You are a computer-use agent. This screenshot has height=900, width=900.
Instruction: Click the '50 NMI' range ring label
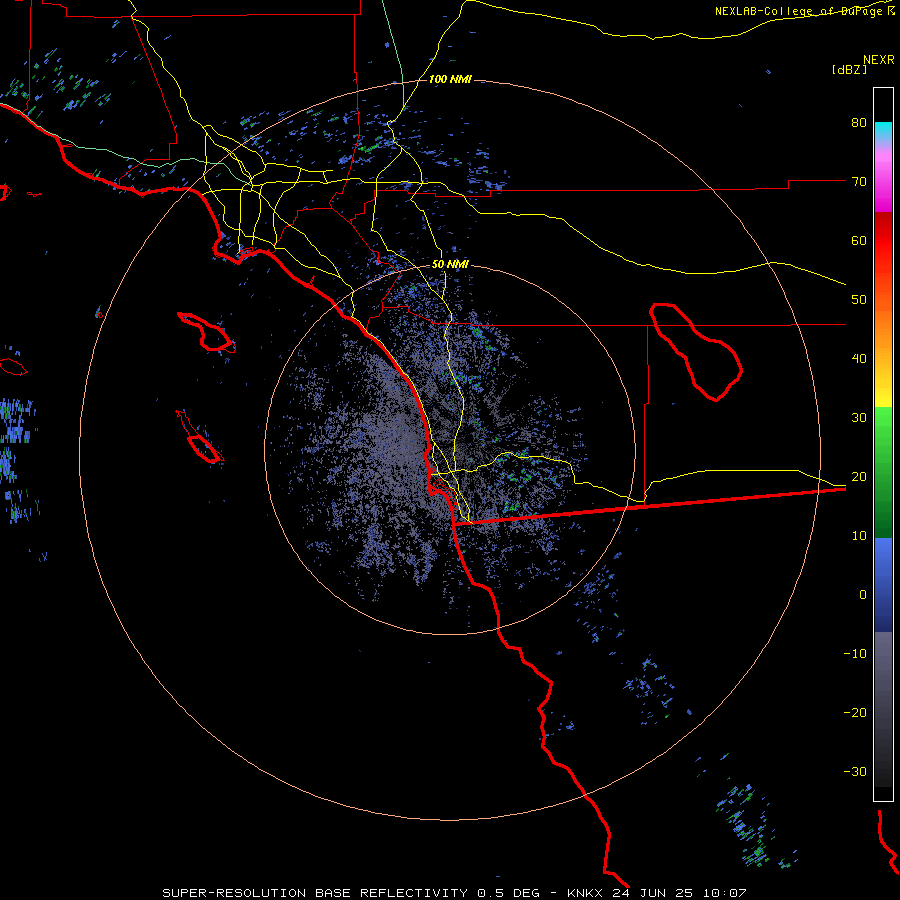450,265
